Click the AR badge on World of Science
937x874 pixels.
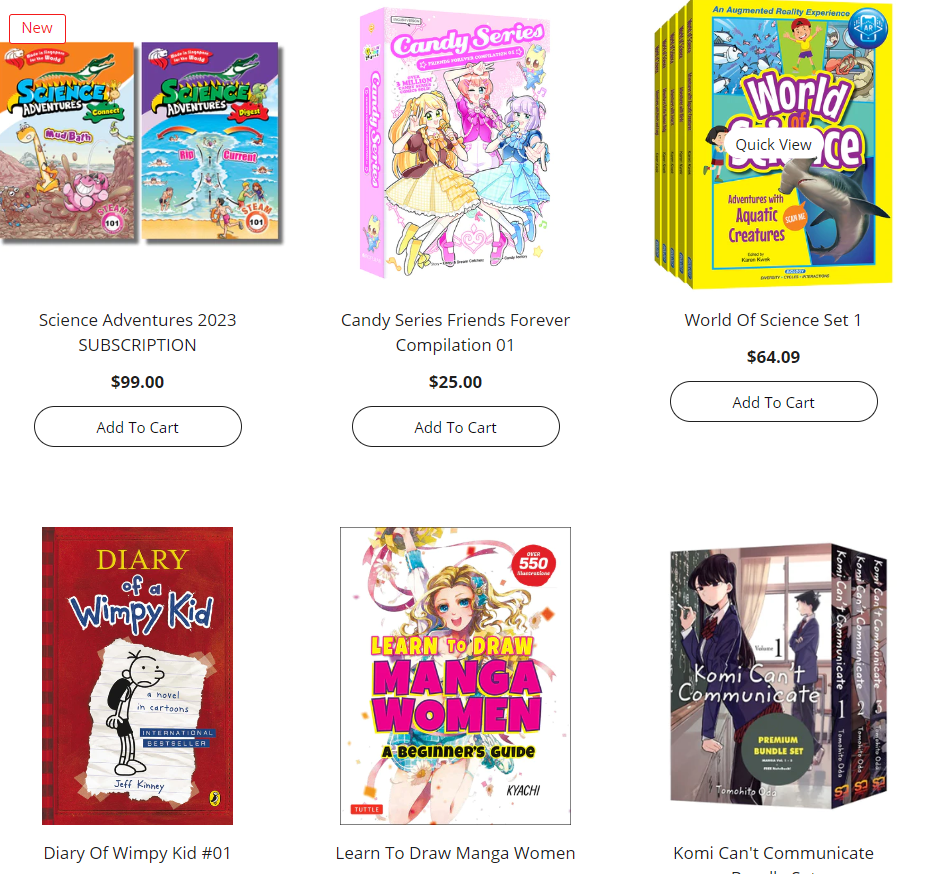coord(868,27)
